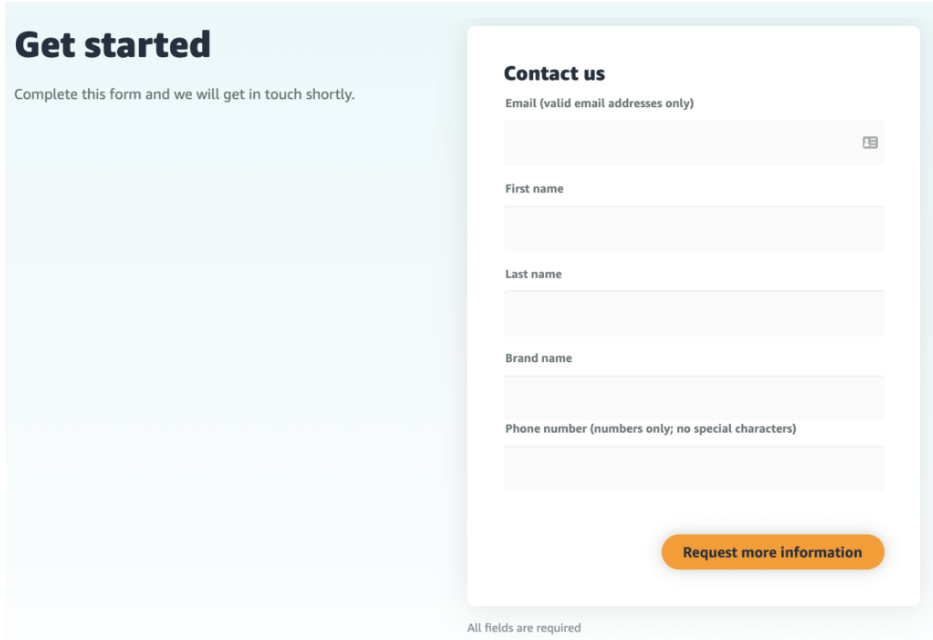This screenshot has height=640, width=933.
Task: Click the 'All fields are required' note
Action: coord(523,628)
